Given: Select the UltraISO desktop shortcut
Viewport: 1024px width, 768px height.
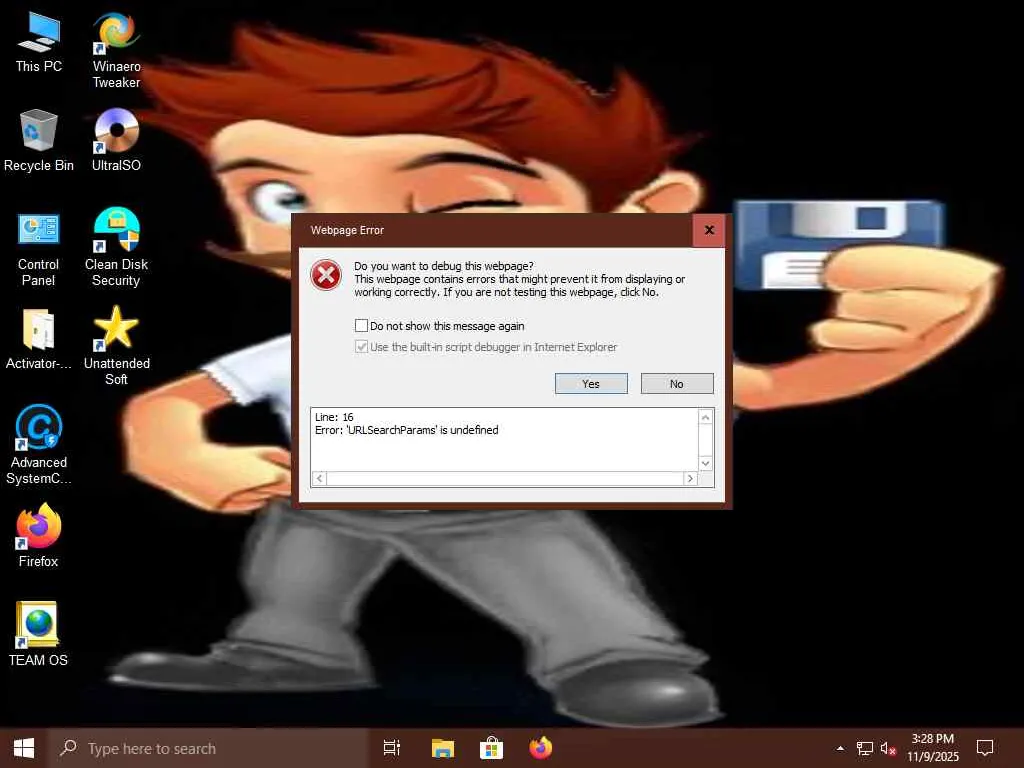Looking at the screenshot, I should coord(116,140).
